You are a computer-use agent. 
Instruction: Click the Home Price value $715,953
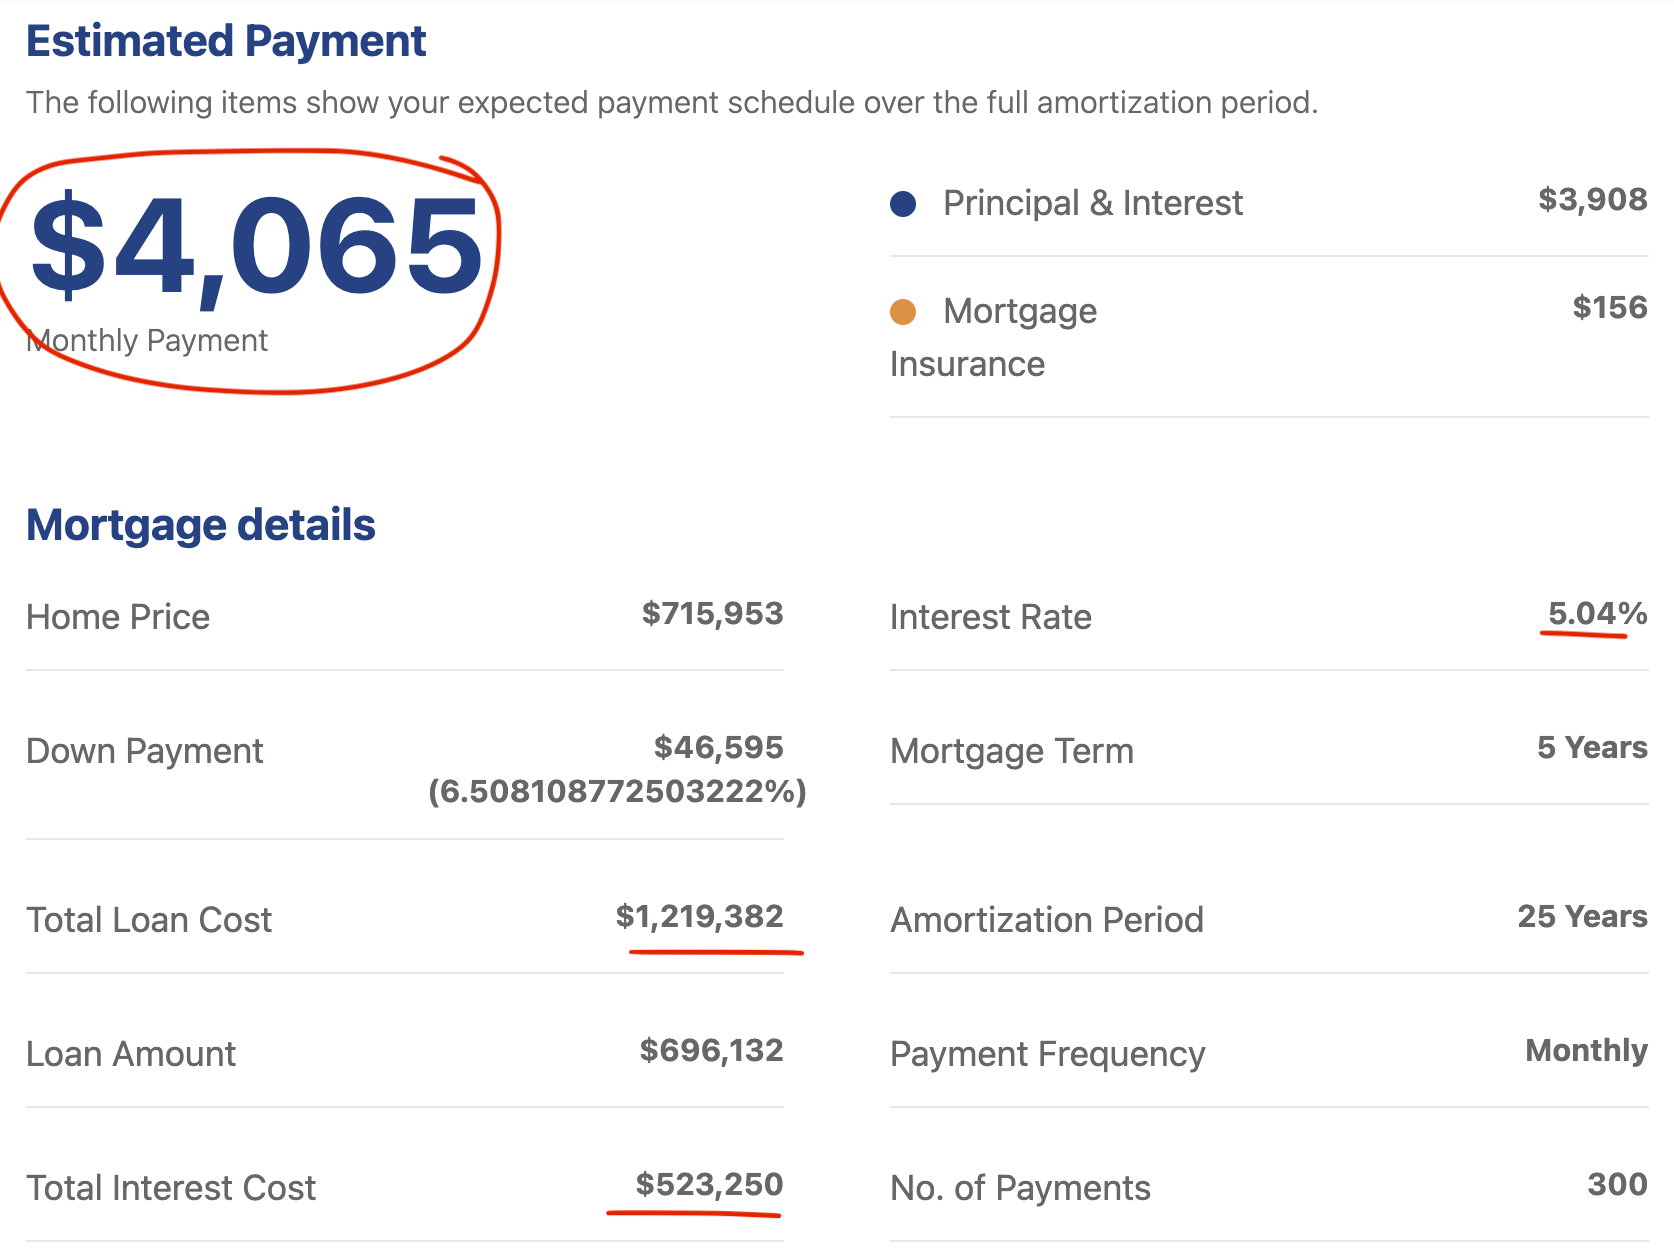pos(712,614)
